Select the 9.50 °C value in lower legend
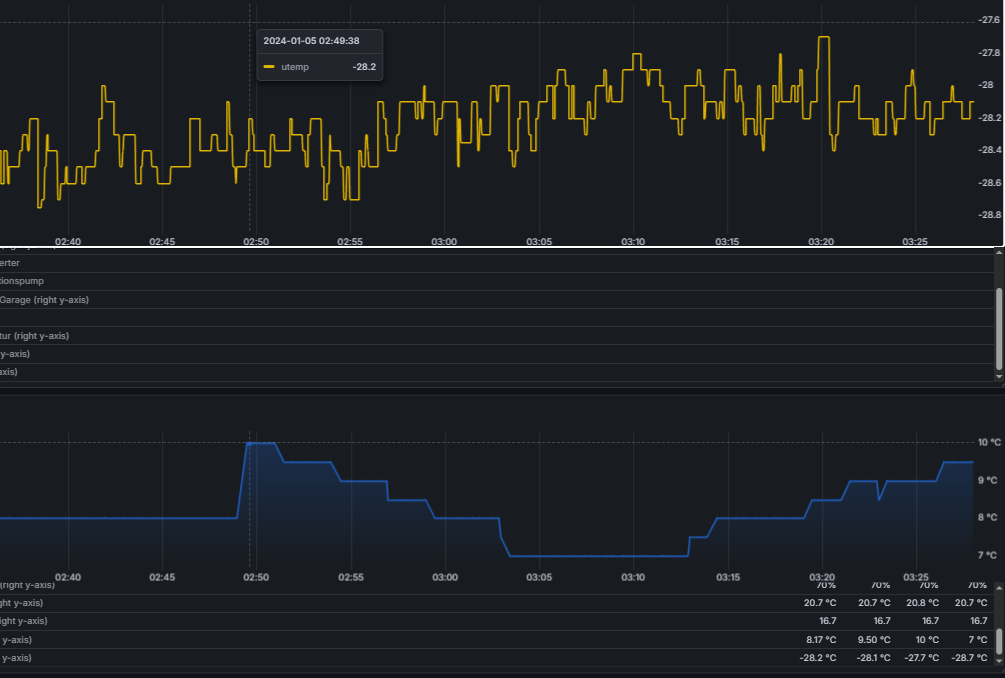Viewport: 1005px width, 678px height. click(x=873, y=639)
